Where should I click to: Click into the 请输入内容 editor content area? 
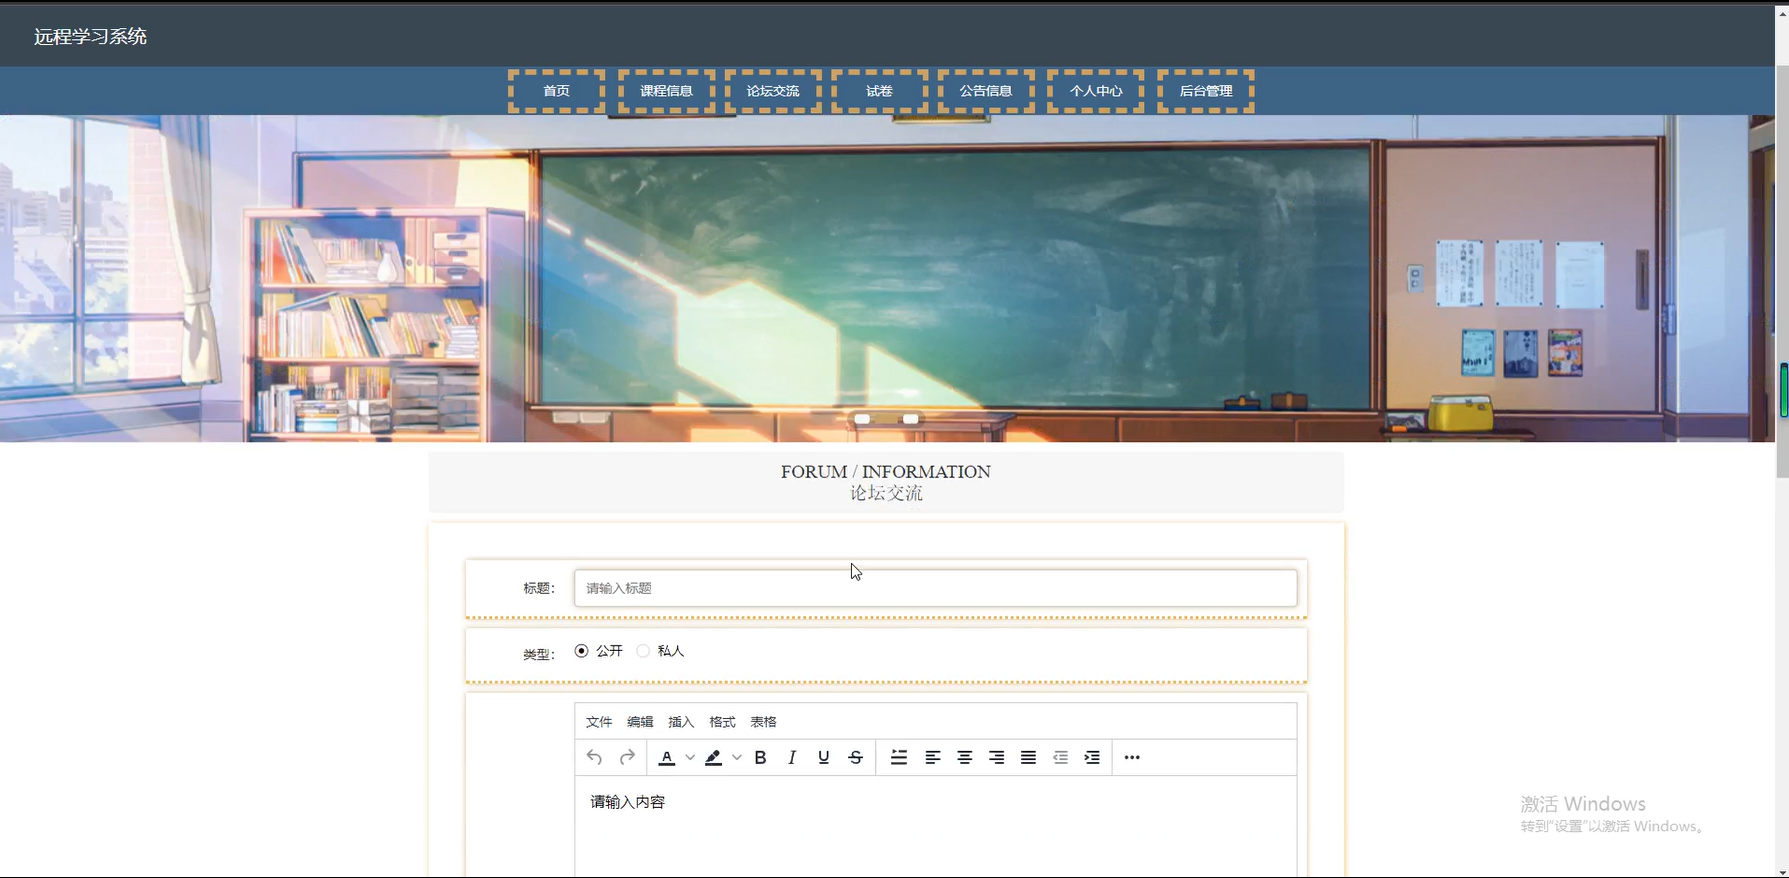(935, 827)
